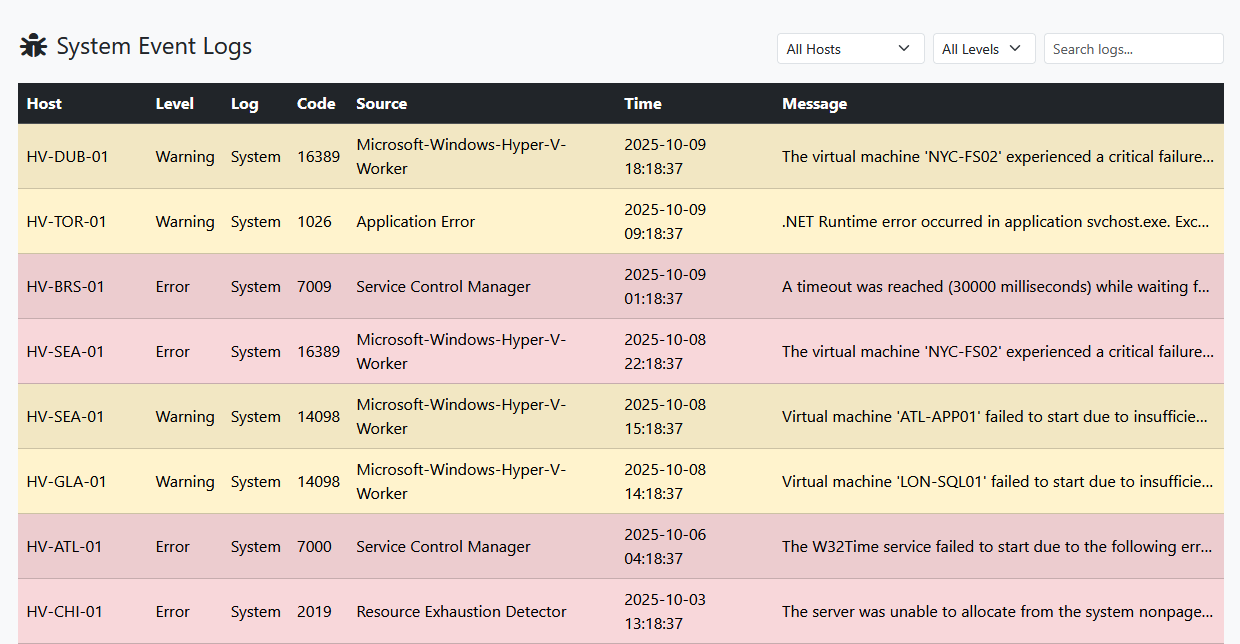The height and width of the screenshot is (644, 1240).
Task: Click the W32Time service failed message
Action: (997, 547)
